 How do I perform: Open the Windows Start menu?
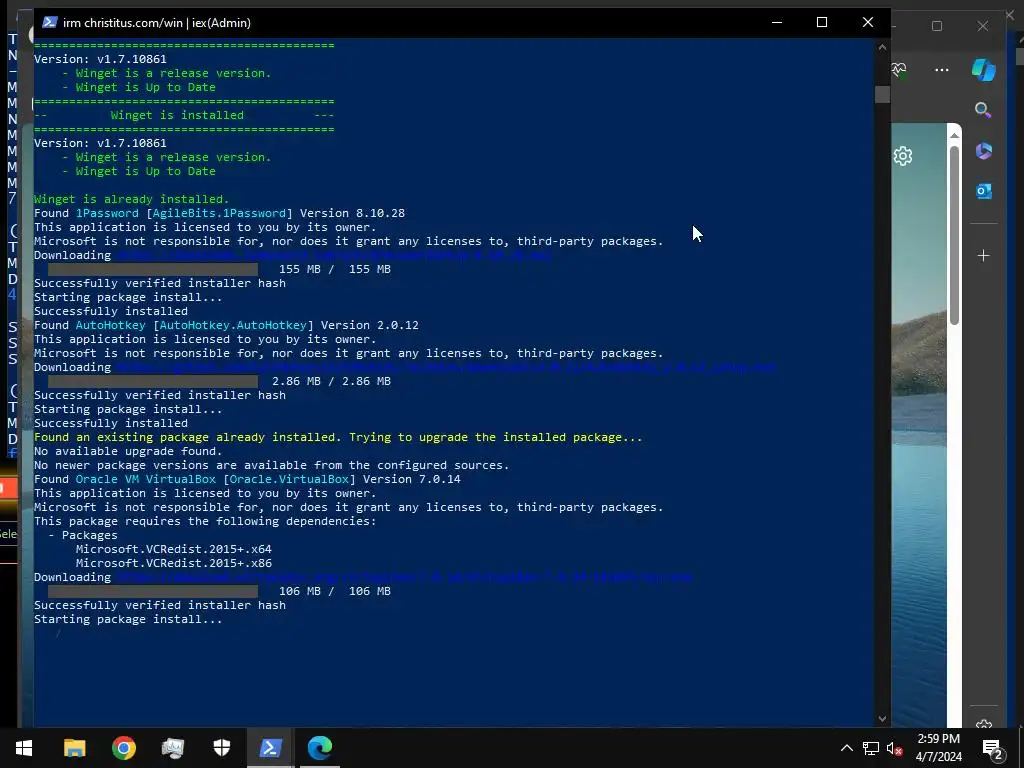pos(24,748)
